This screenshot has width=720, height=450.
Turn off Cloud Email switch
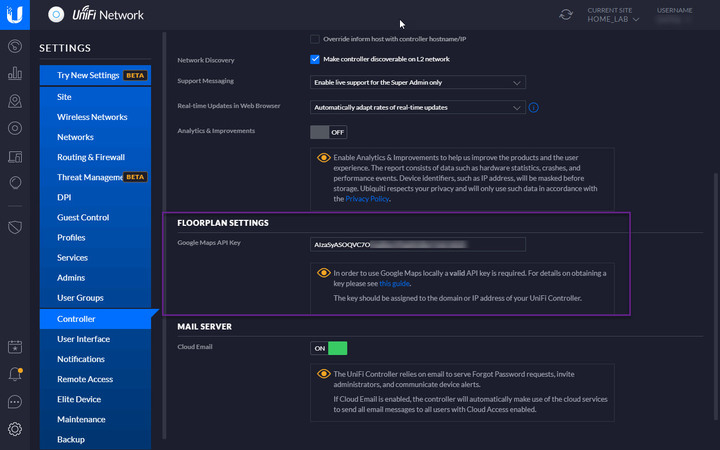click(x=328, y=348)
